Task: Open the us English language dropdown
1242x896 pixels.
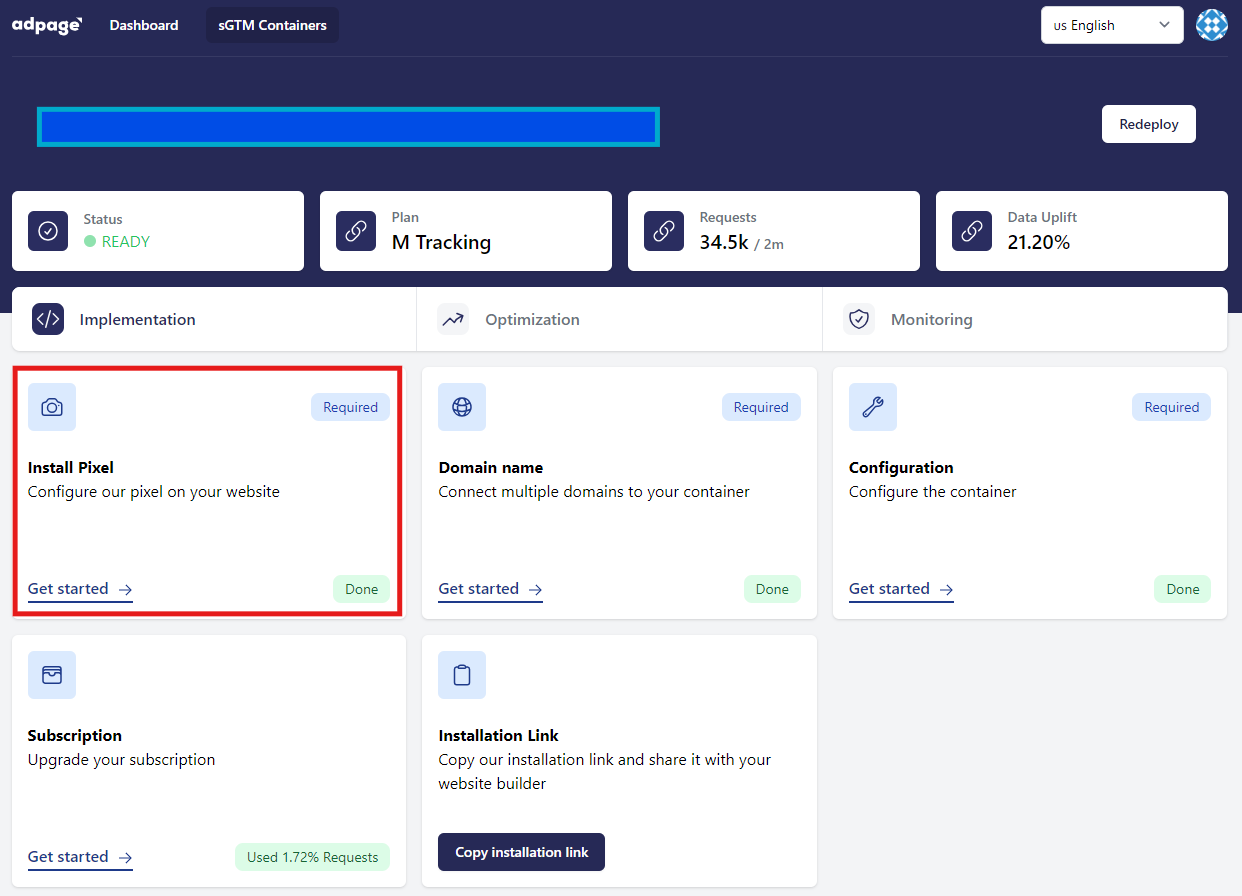Action: (1112, 25)
